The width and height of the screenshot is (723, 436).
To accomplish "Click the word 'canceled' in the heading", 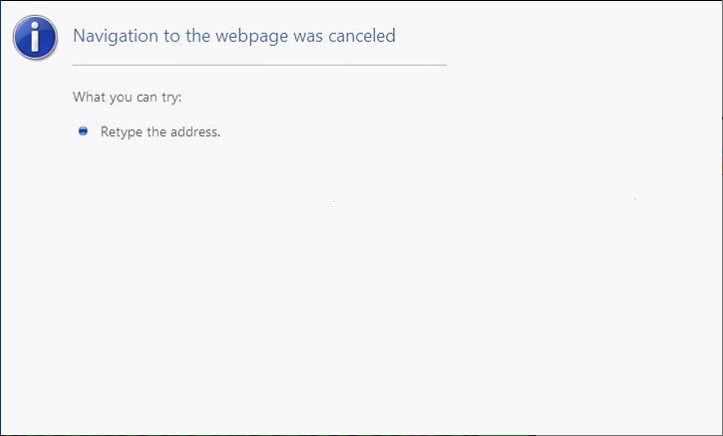I will pyautogui.click(x=362, y=36).
